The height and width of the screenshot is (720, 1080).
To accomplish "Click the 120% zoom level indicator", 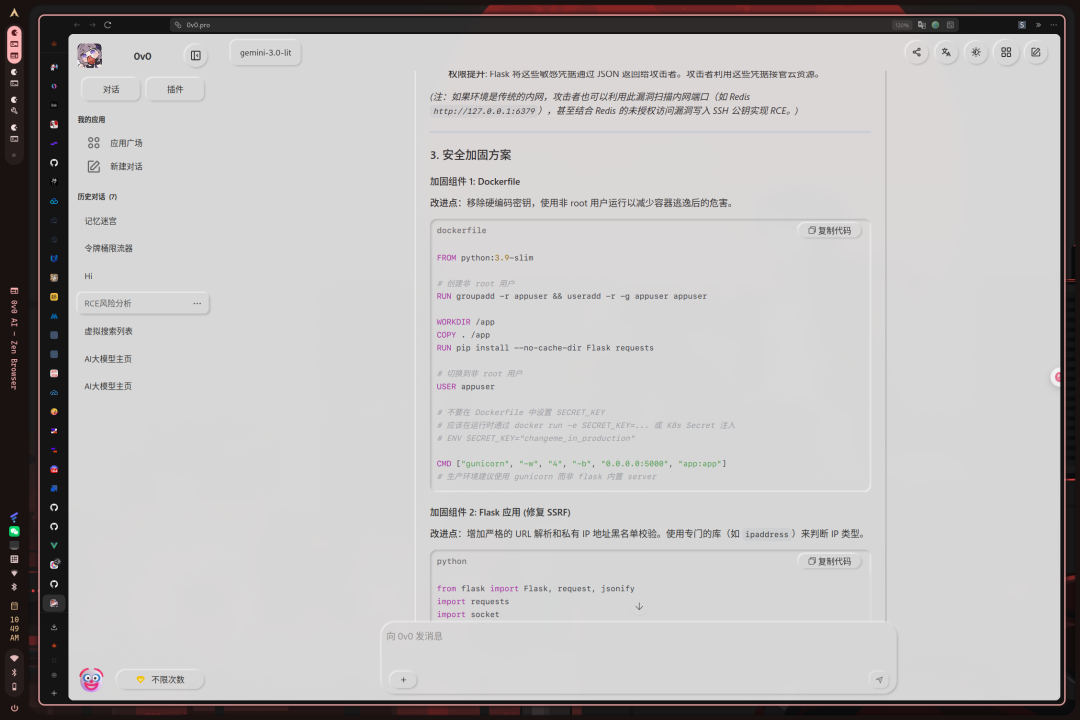I will [x=902, y=25].
